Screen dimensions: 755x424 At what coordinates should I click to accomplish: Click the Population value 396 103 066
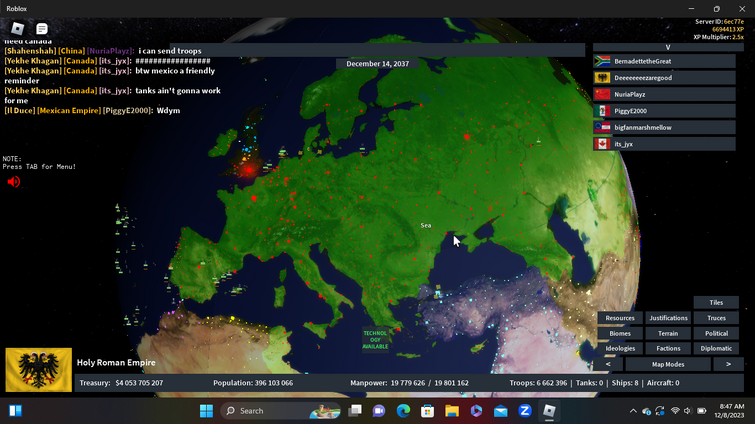click(x=273, y=383)
